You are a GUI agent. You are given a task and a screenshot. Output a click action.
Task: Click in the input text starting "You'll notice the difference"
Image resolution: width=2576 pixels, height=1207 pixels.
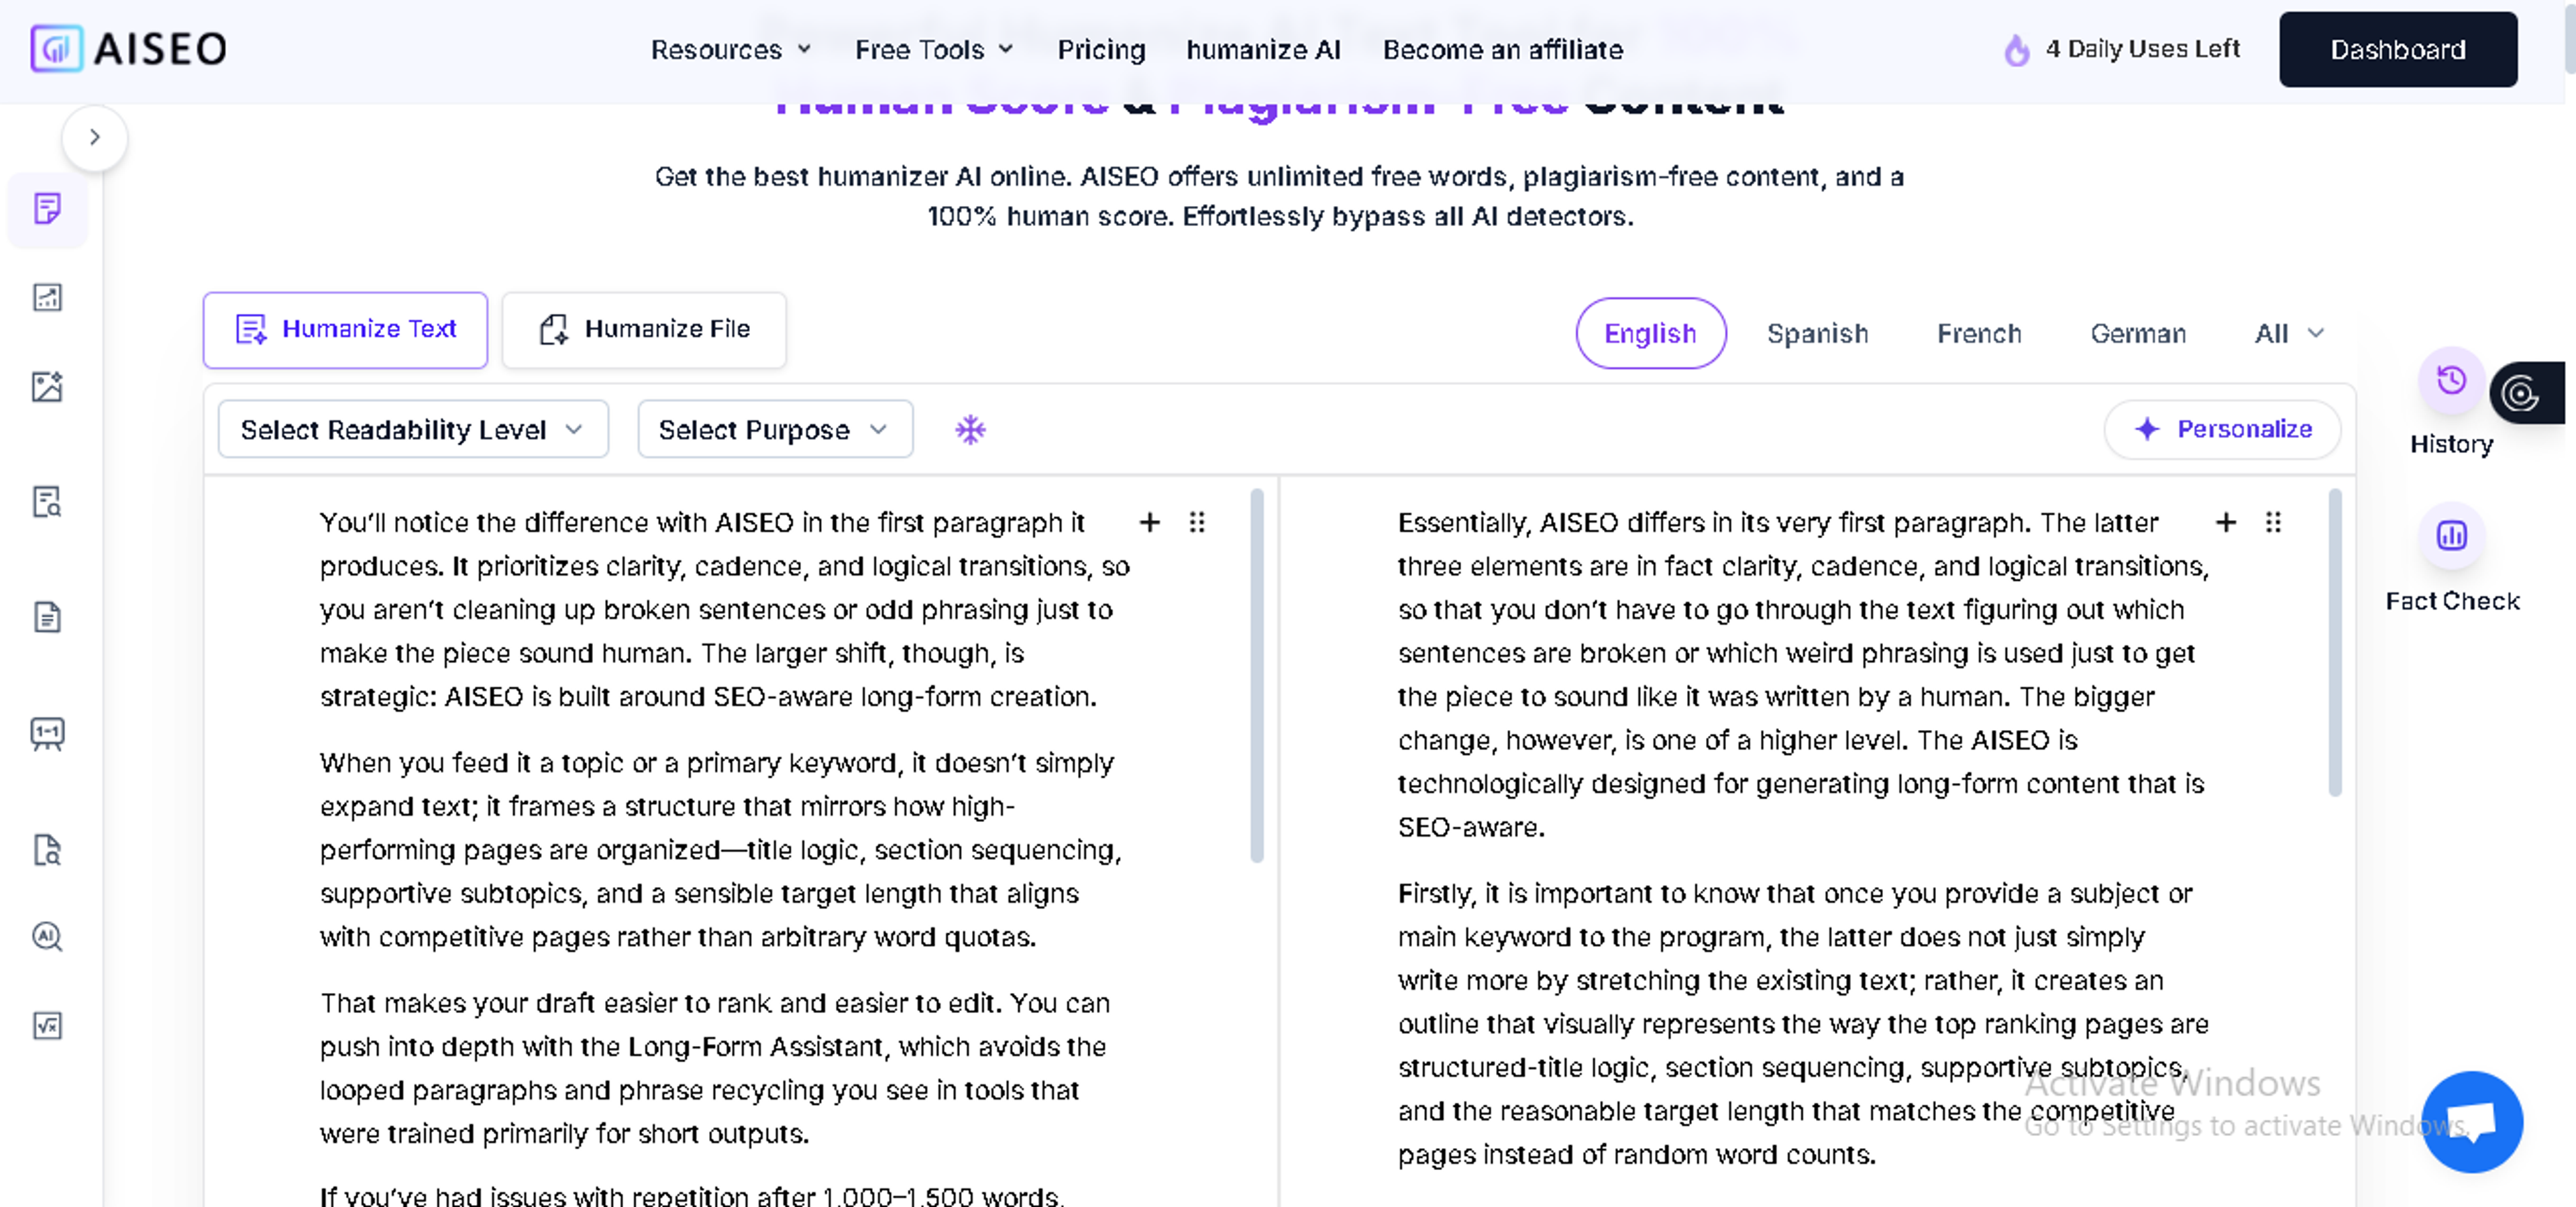[724, 609]
